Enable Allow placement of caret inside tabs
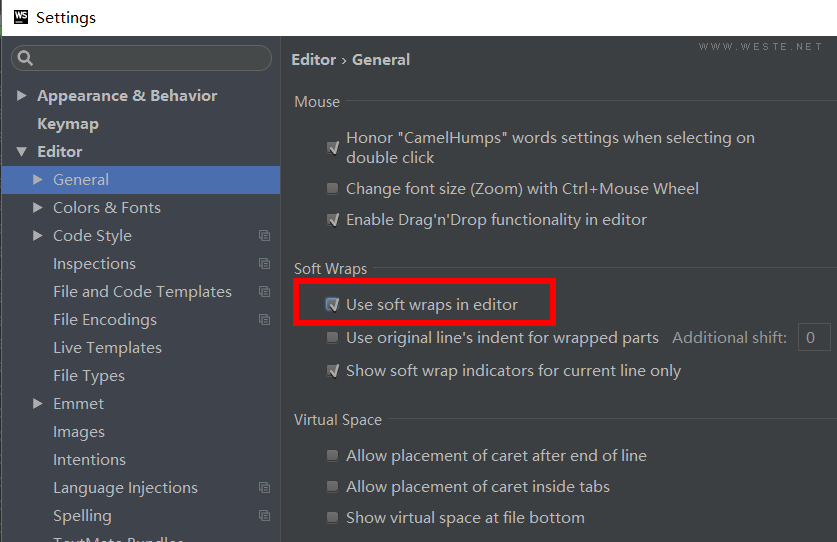 tap(333, 487)
